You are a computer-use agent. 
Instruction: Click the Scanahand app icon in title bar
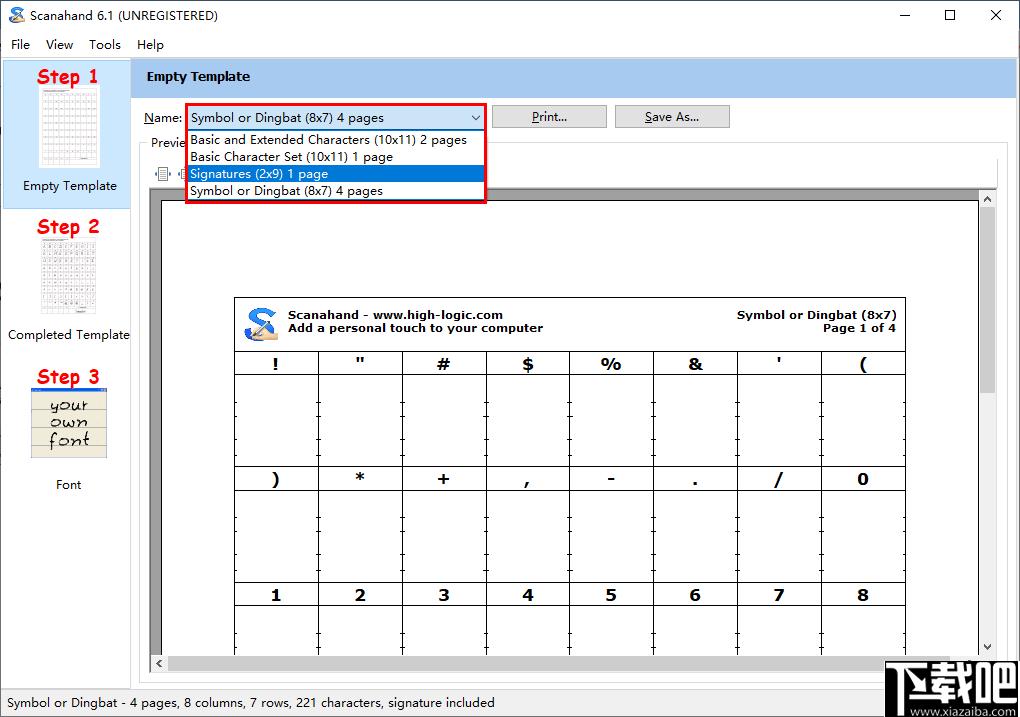pyautogui.click(x=16, y=15)
